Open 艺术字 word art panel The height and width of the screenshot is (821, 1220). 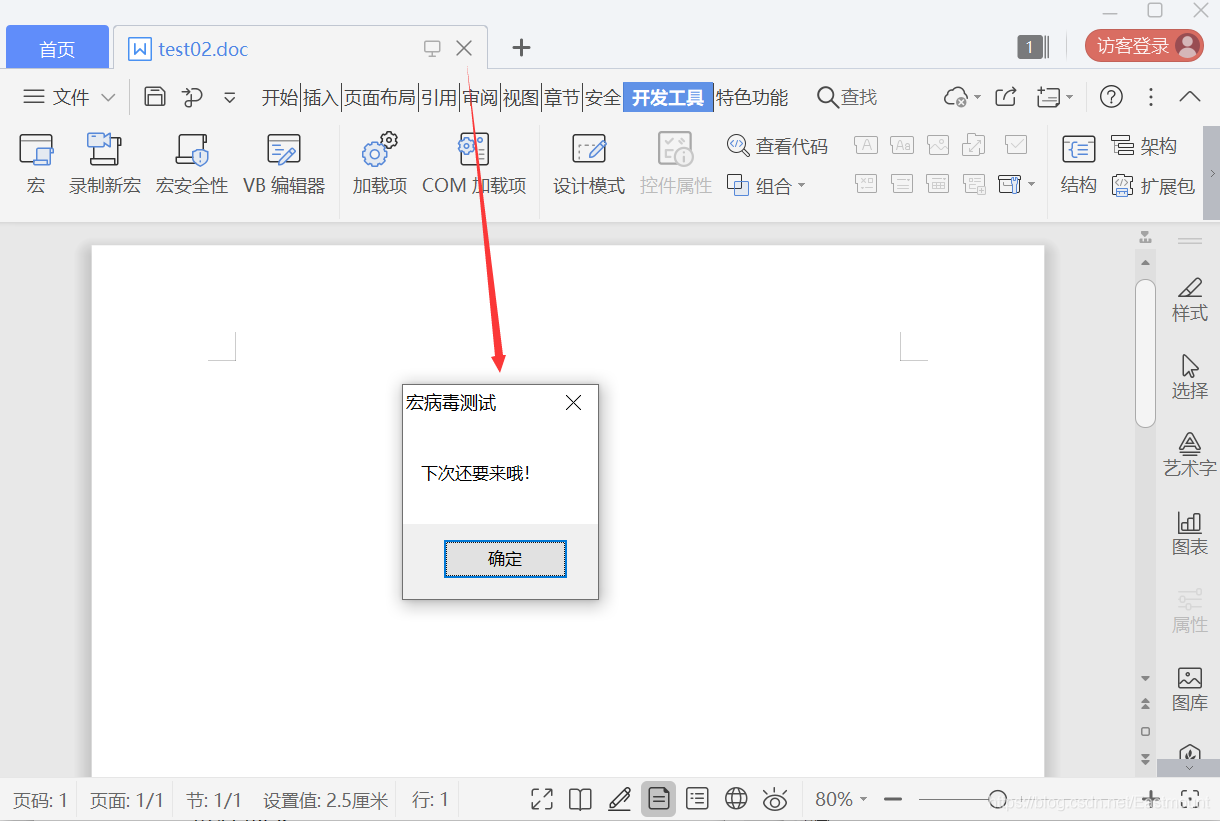[x=1190, y=455]
